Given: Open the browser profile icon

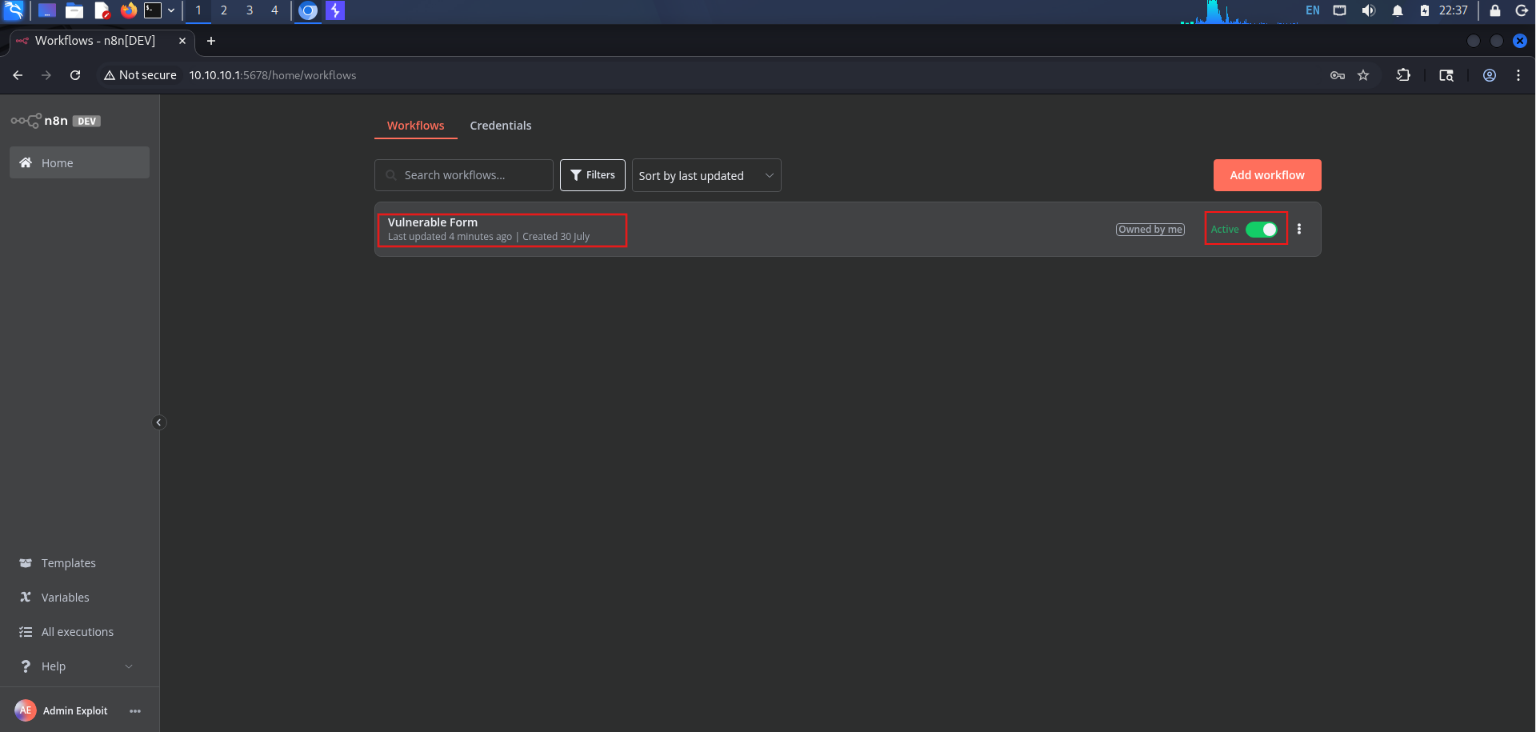Looking at the screenshot, I should pos(1489,75).
